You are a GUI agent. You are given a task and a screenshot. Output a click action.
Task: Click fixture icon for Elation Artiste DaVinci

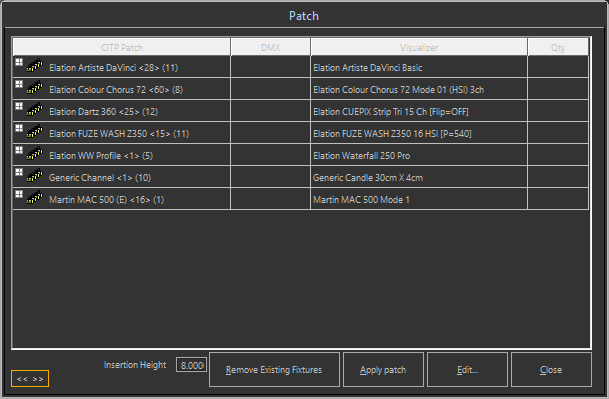pos(35,65)
